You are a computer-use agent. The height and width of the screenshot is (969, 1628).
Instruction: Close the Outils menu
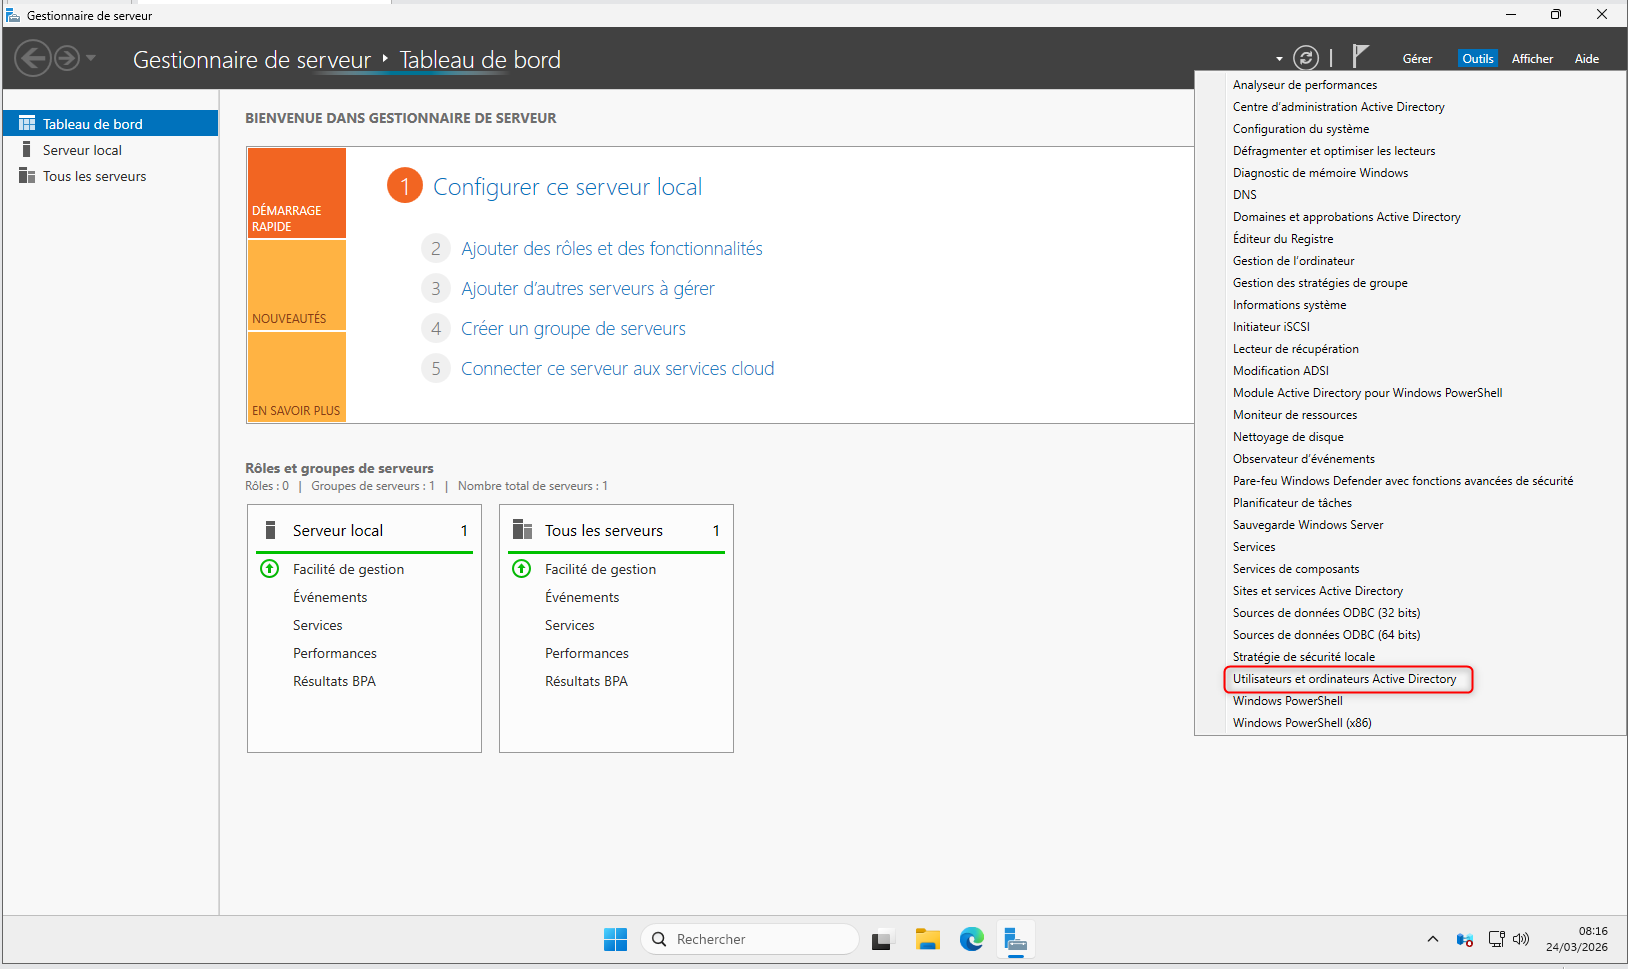coord(1477,59)
